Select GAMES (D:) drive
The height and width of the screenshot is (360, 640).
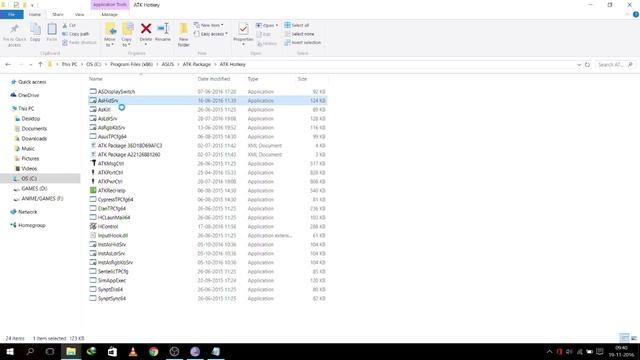click(x=34, y=189)
